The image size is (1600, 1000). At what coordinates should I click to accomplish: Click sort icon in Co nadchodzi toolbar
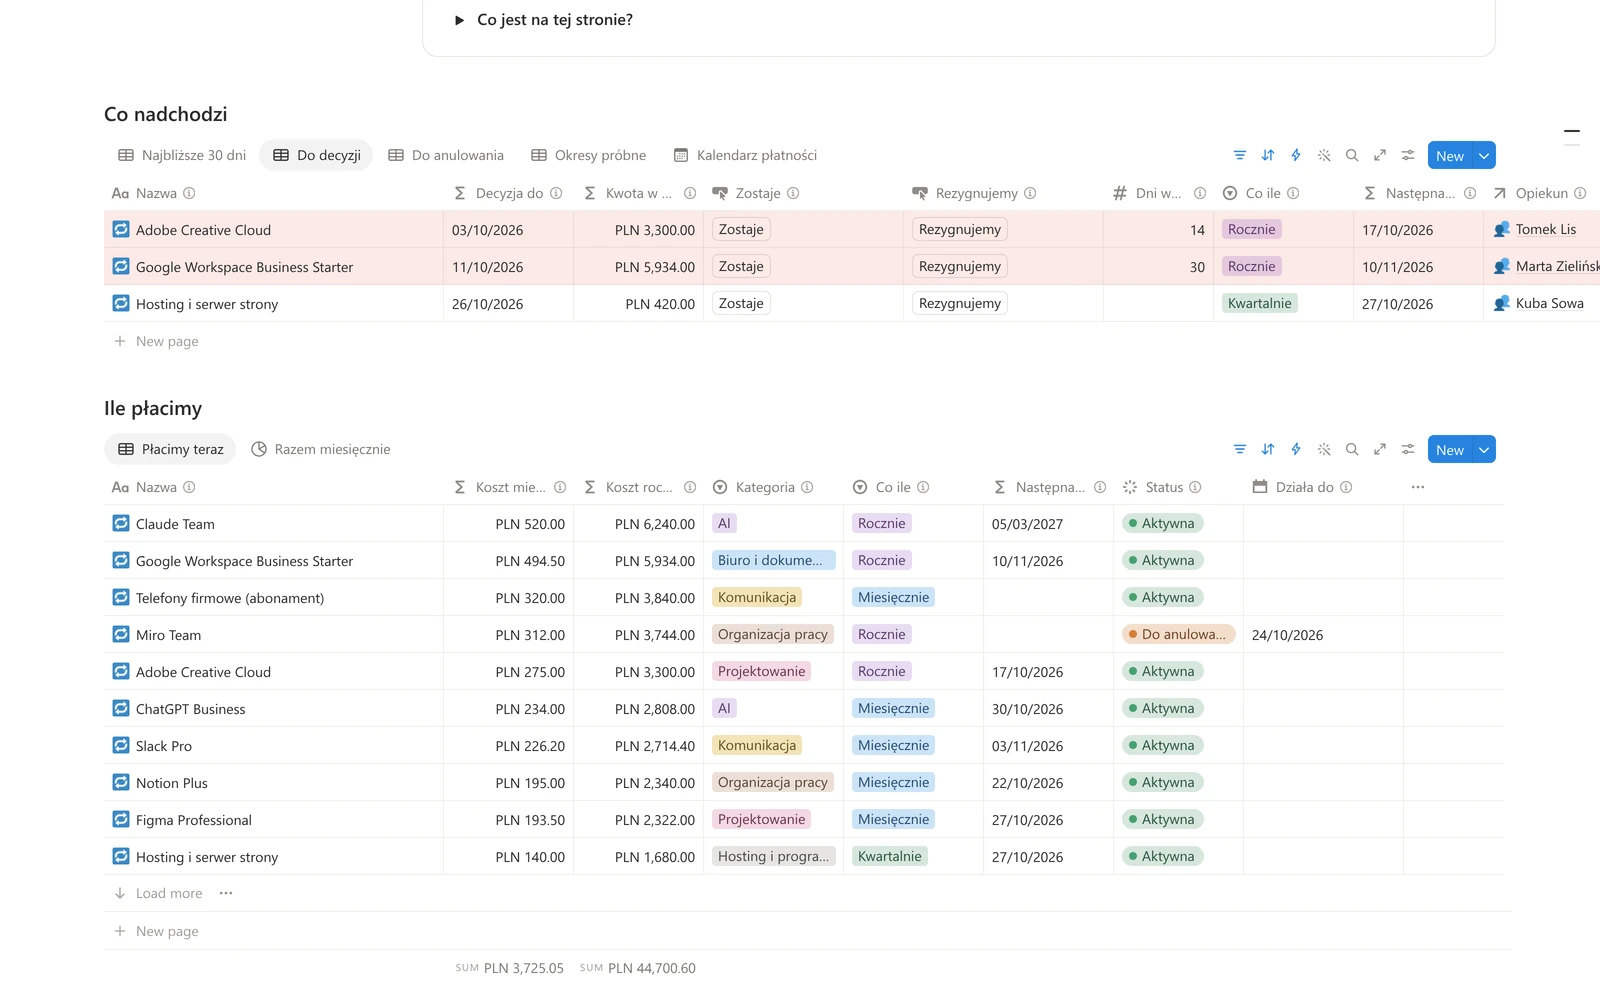(1268, 155)
